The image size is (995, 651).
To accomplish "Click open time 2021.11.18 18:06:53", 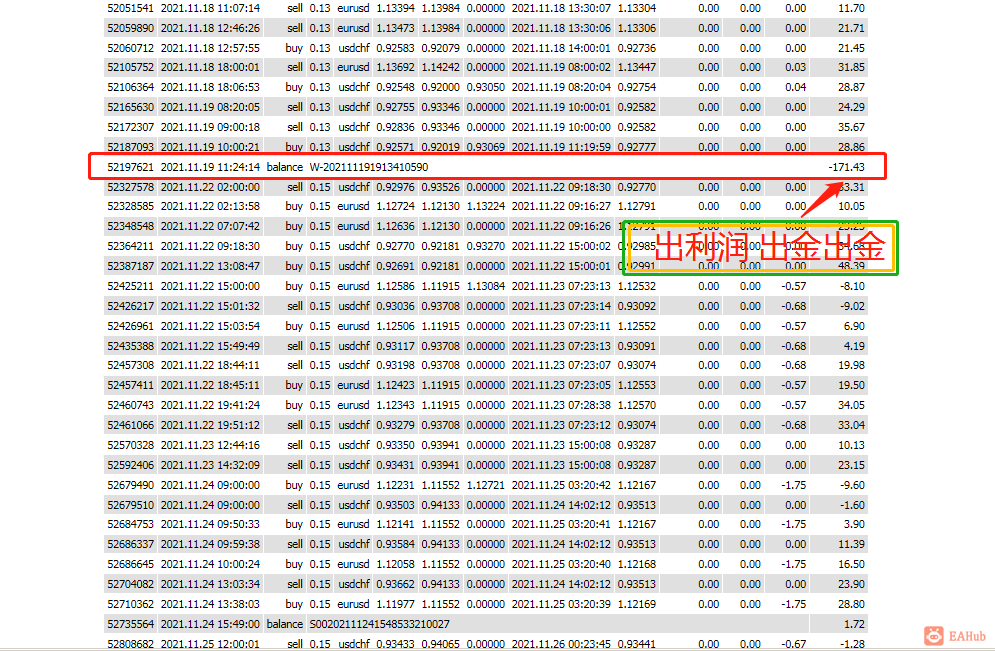I will tap(210, 87).
